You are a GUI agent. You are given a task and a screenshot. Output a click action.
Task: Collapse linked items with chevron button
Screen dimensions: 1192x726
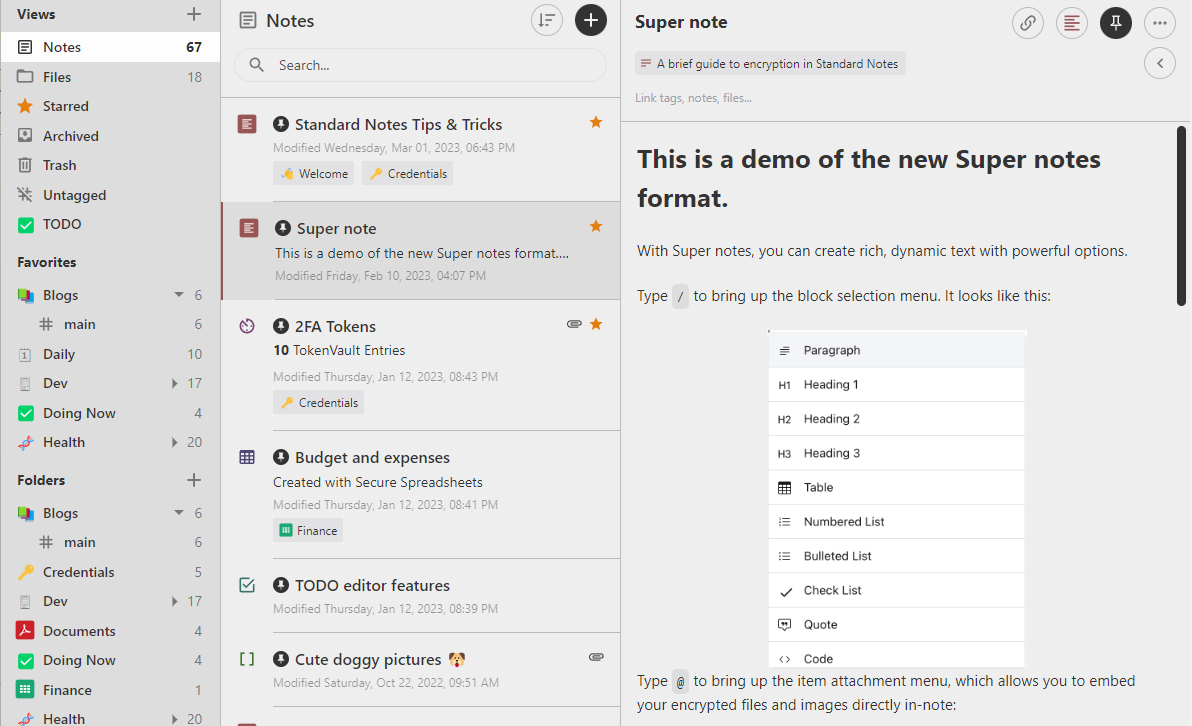pos(1160,64)
